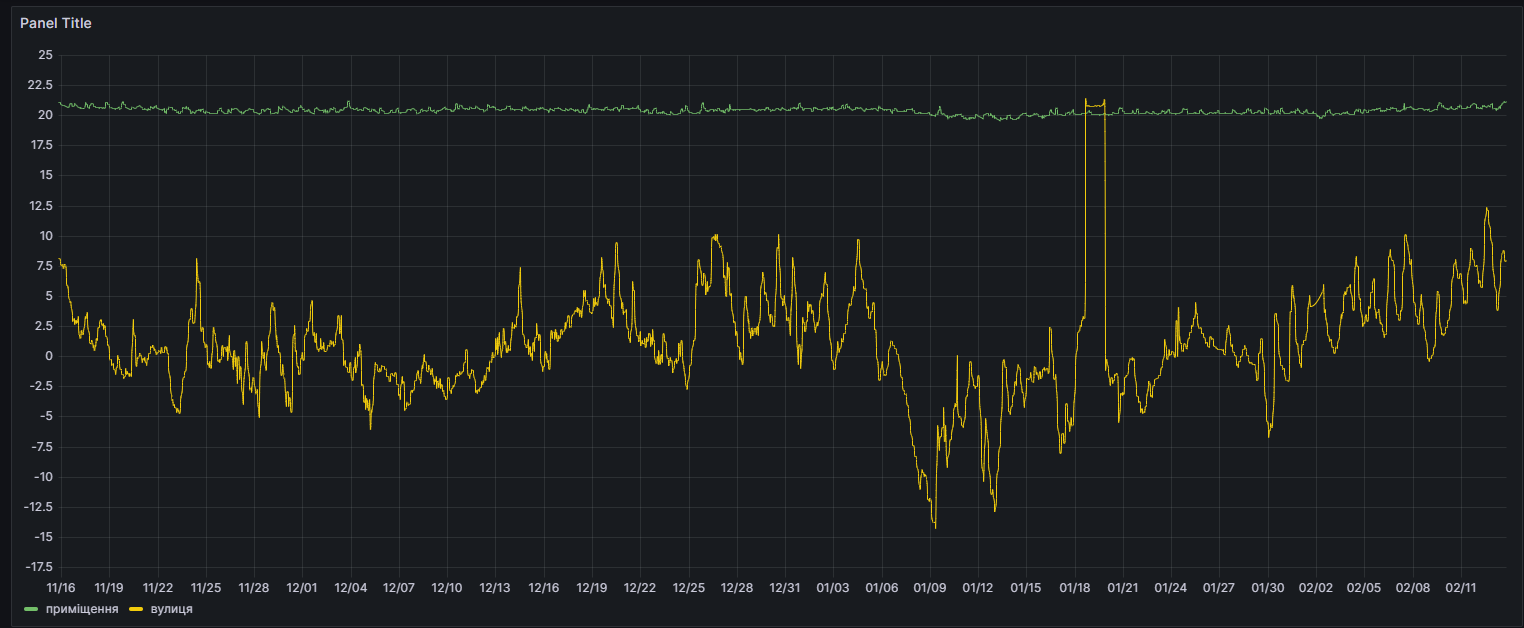Click the yellow line's lowest dip near 01/09
Screen dimensions: 1524x628
(935, 527)
